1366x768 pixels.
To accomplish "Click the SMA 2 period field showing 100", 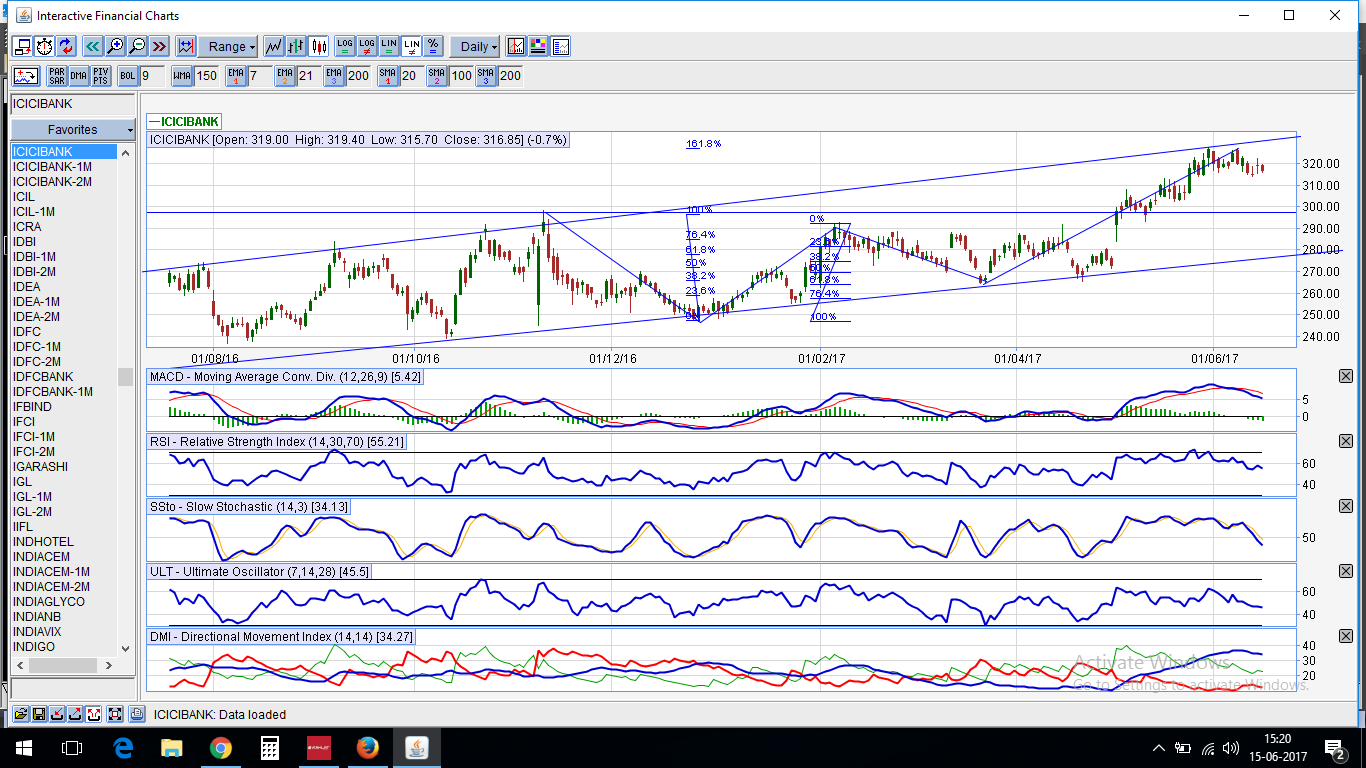I will point(461,75).
